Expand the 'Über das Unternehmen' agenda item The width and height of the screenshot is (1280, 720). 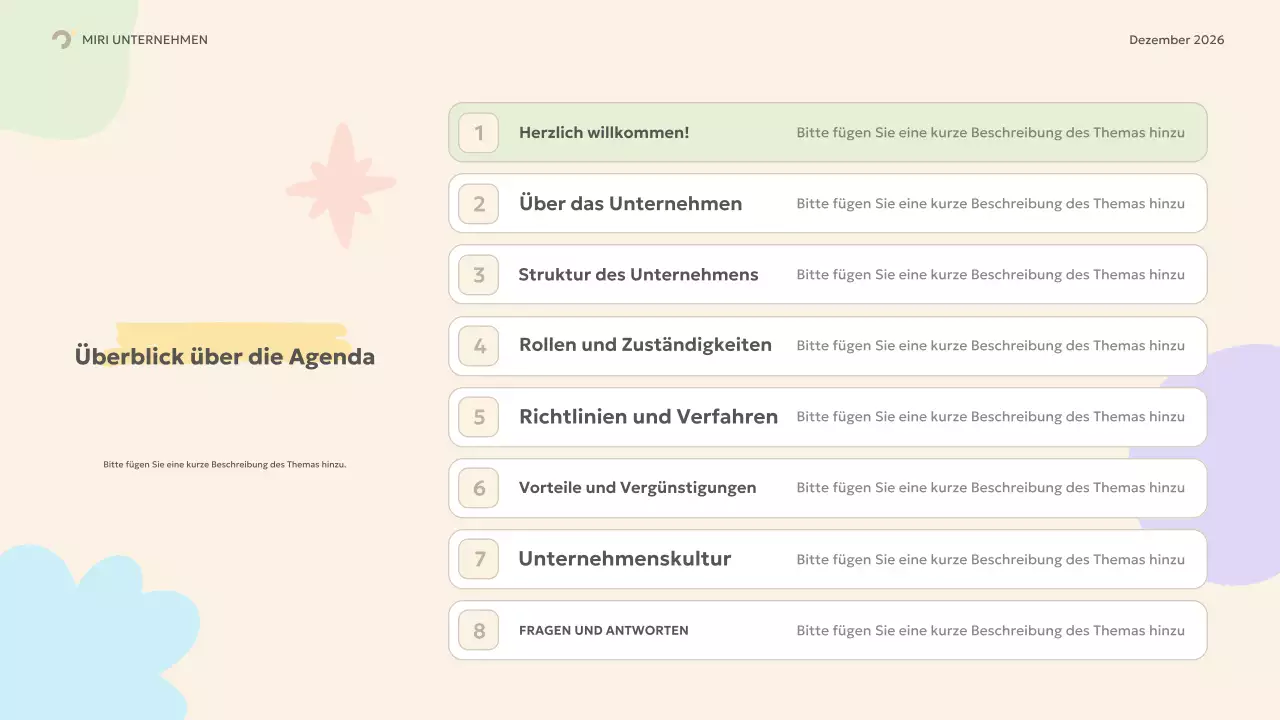(x=827, y=203)
